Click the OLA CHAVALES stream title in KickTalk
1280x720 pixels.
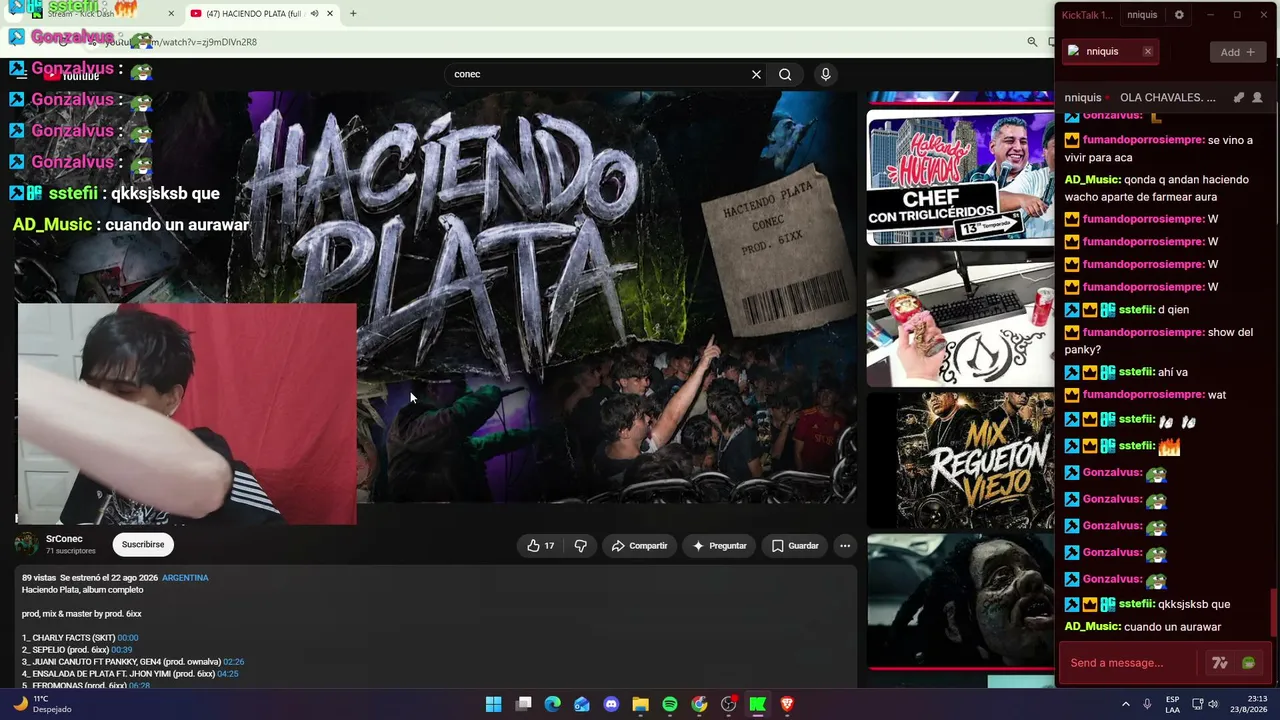pyautogui.click(x=1168, y=98)
